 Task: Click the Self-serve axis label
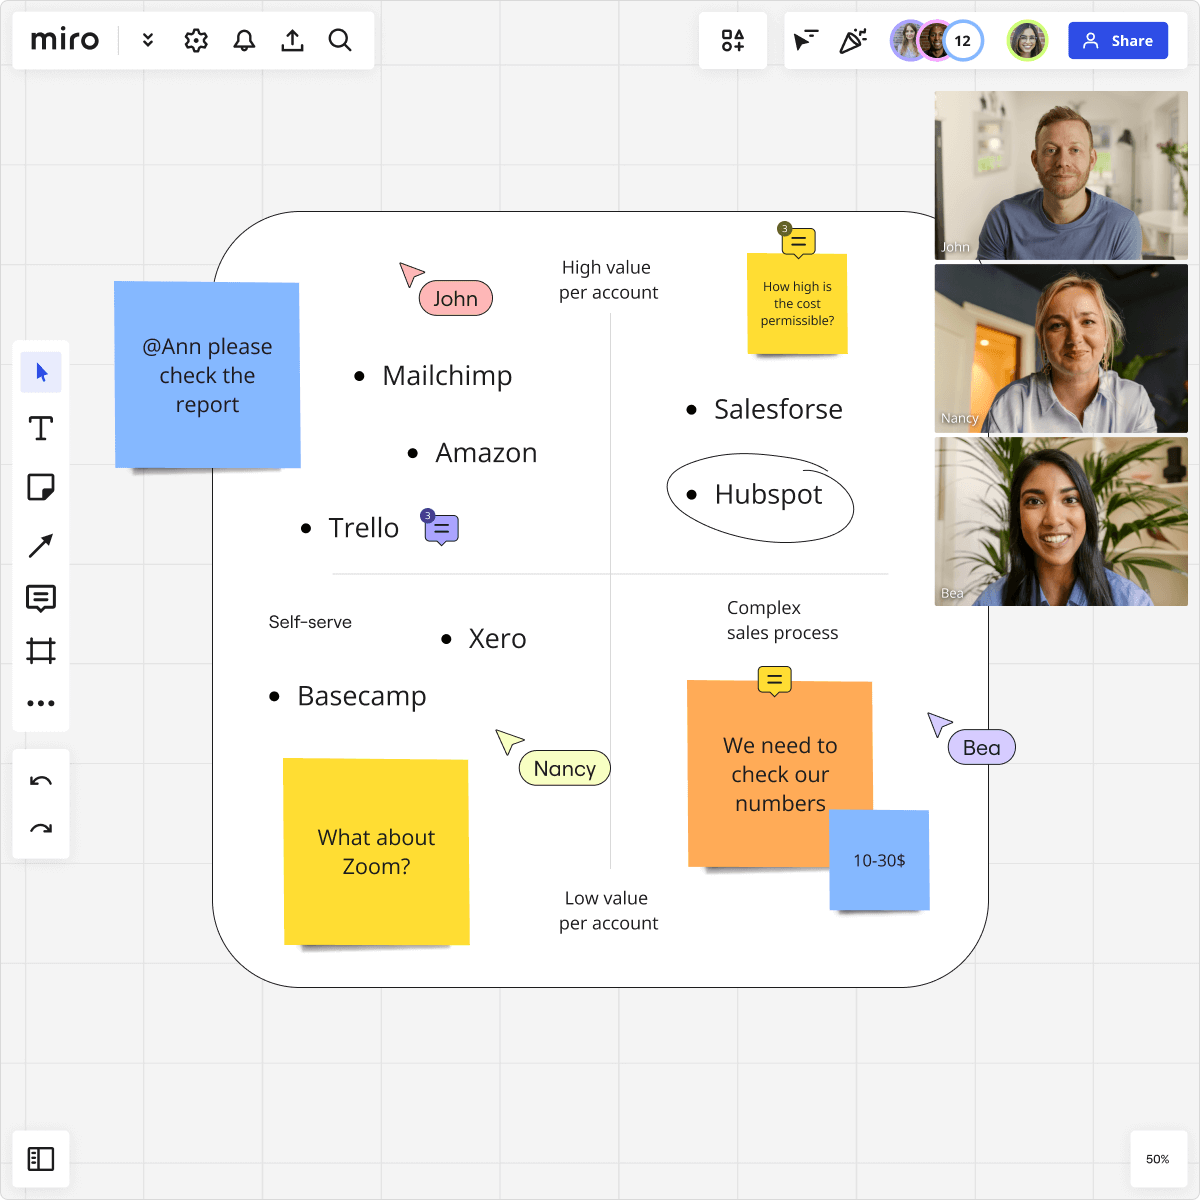pos(310,622)
